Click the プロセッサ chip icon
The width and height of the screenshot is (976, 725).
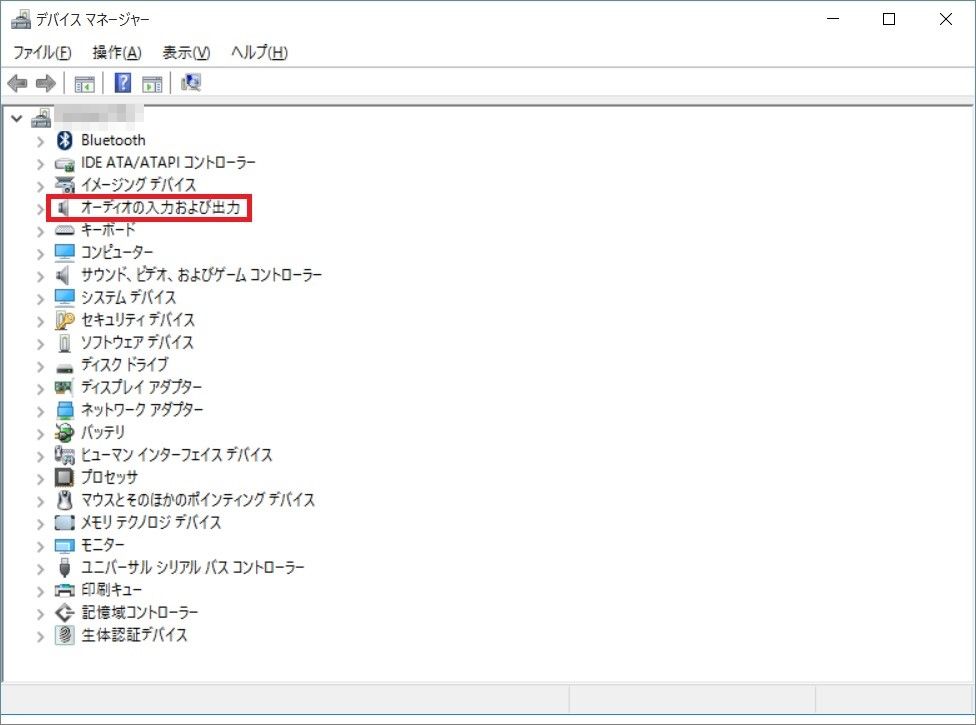pos(65,477)
